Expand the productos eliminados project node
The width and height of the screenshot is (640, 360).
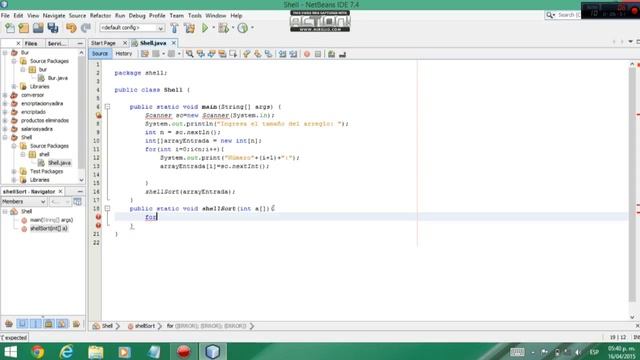5,120
